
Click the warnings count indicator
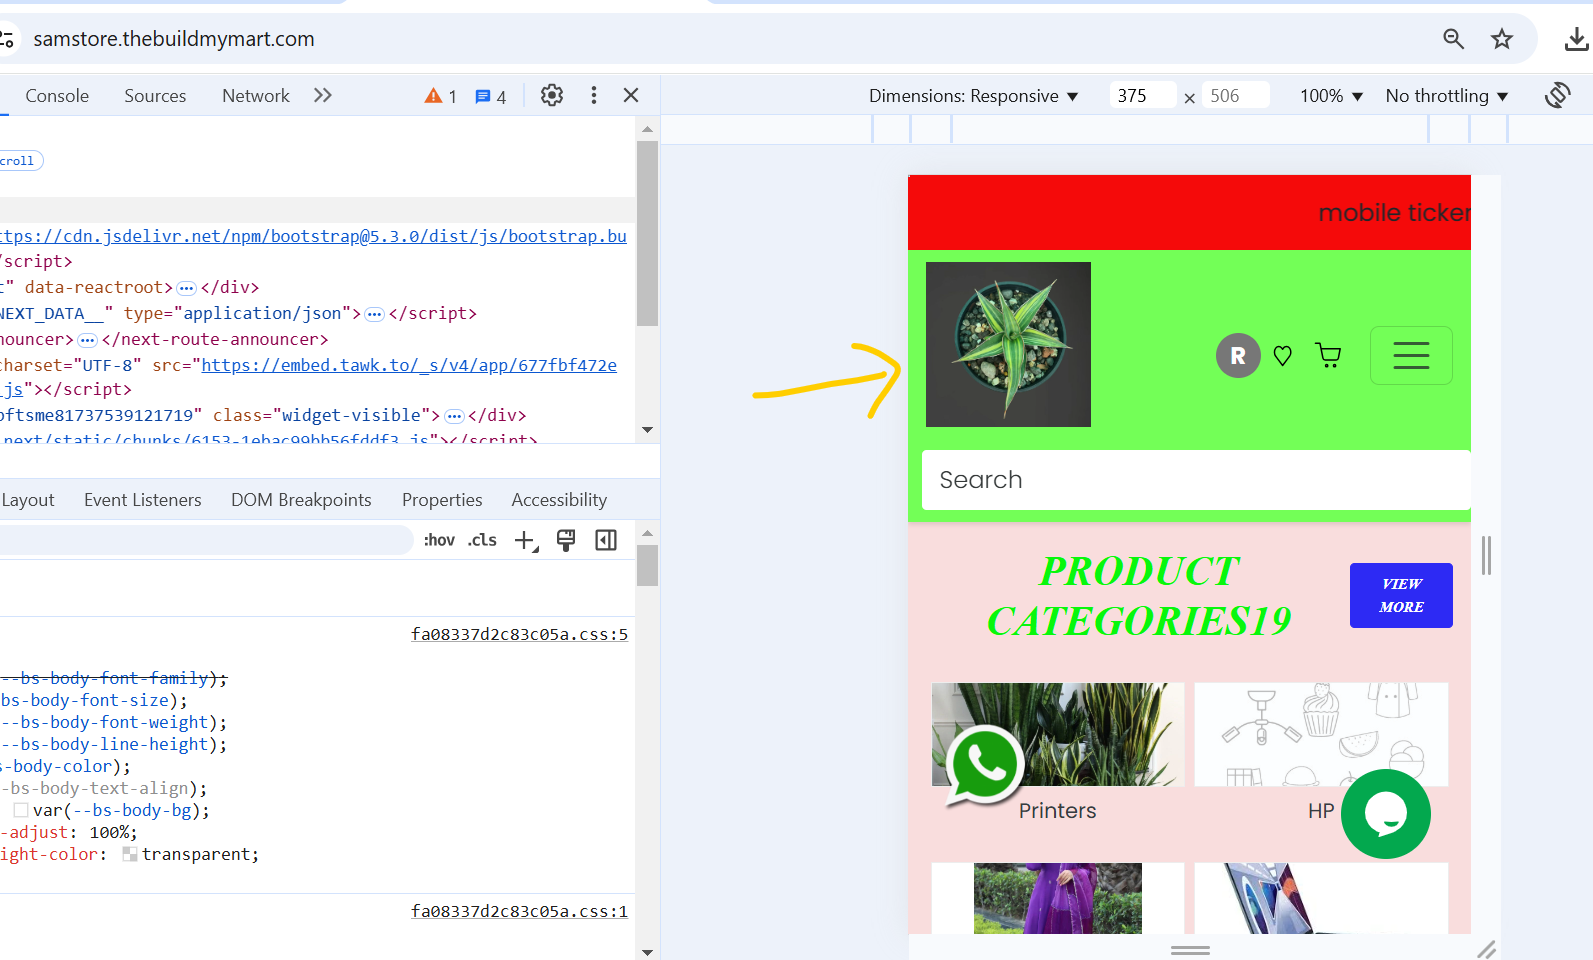(x=440, y=96)
